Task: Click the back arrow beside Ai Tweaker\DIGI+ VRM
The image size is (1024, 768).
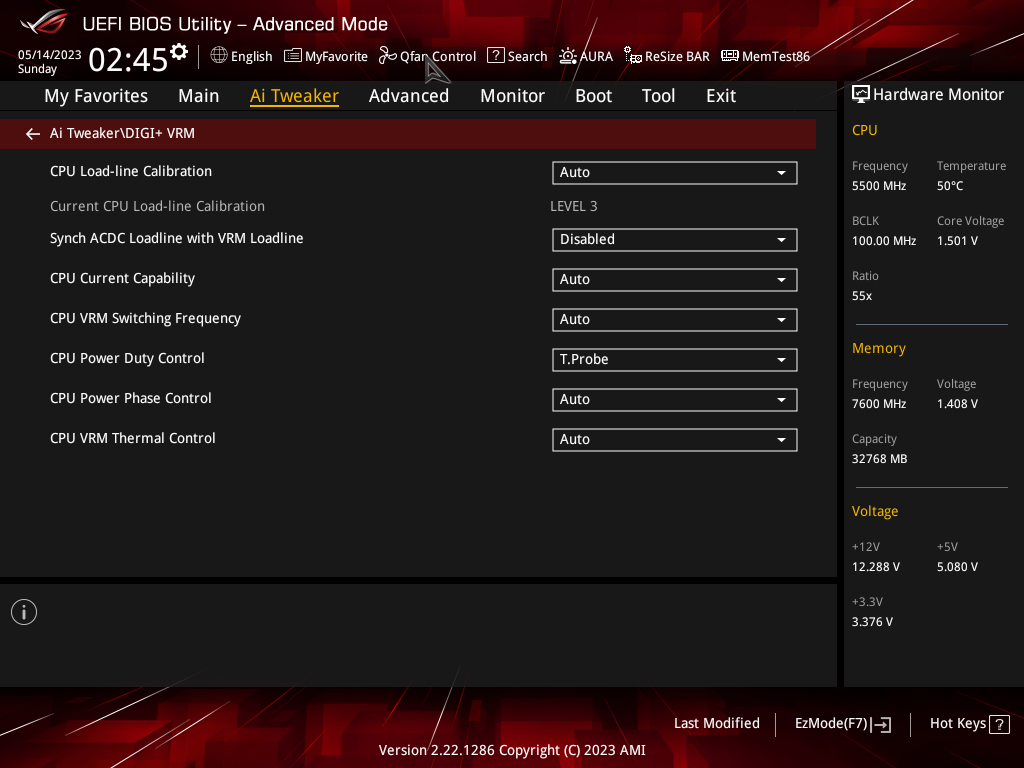Action: 33,134
